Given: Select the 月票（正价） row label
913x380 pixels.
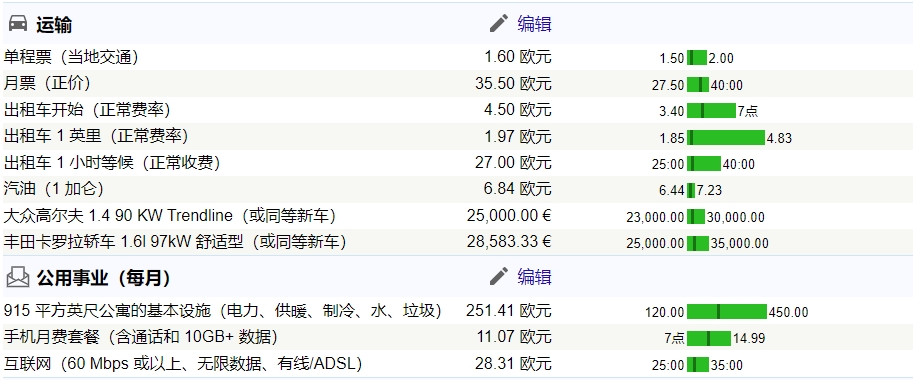Looking at the screenshot, I should pyautogui.click(x=47, y=83).
